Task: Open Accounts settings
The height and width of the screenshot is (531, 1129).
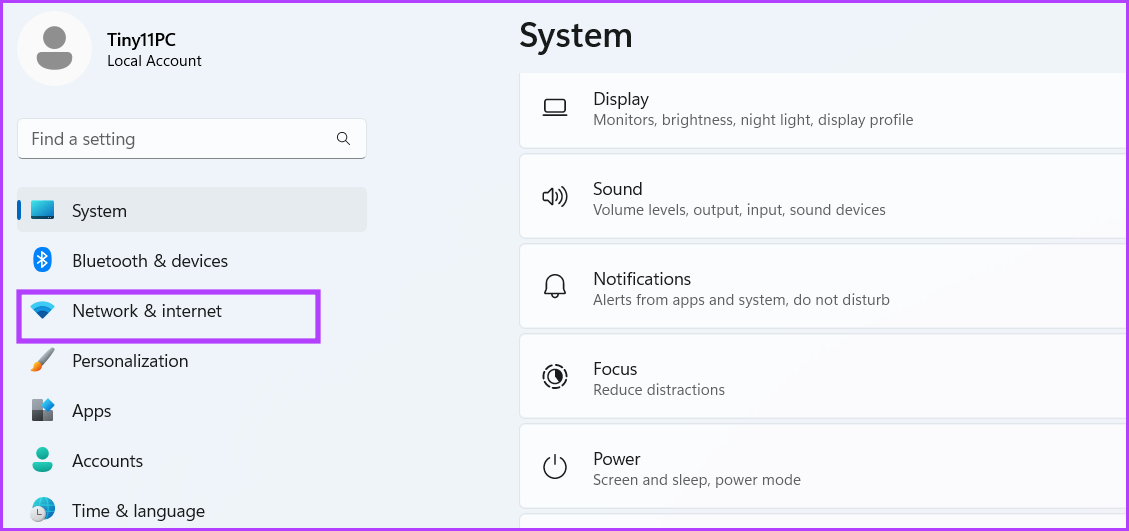Action: tap(192, 460)
